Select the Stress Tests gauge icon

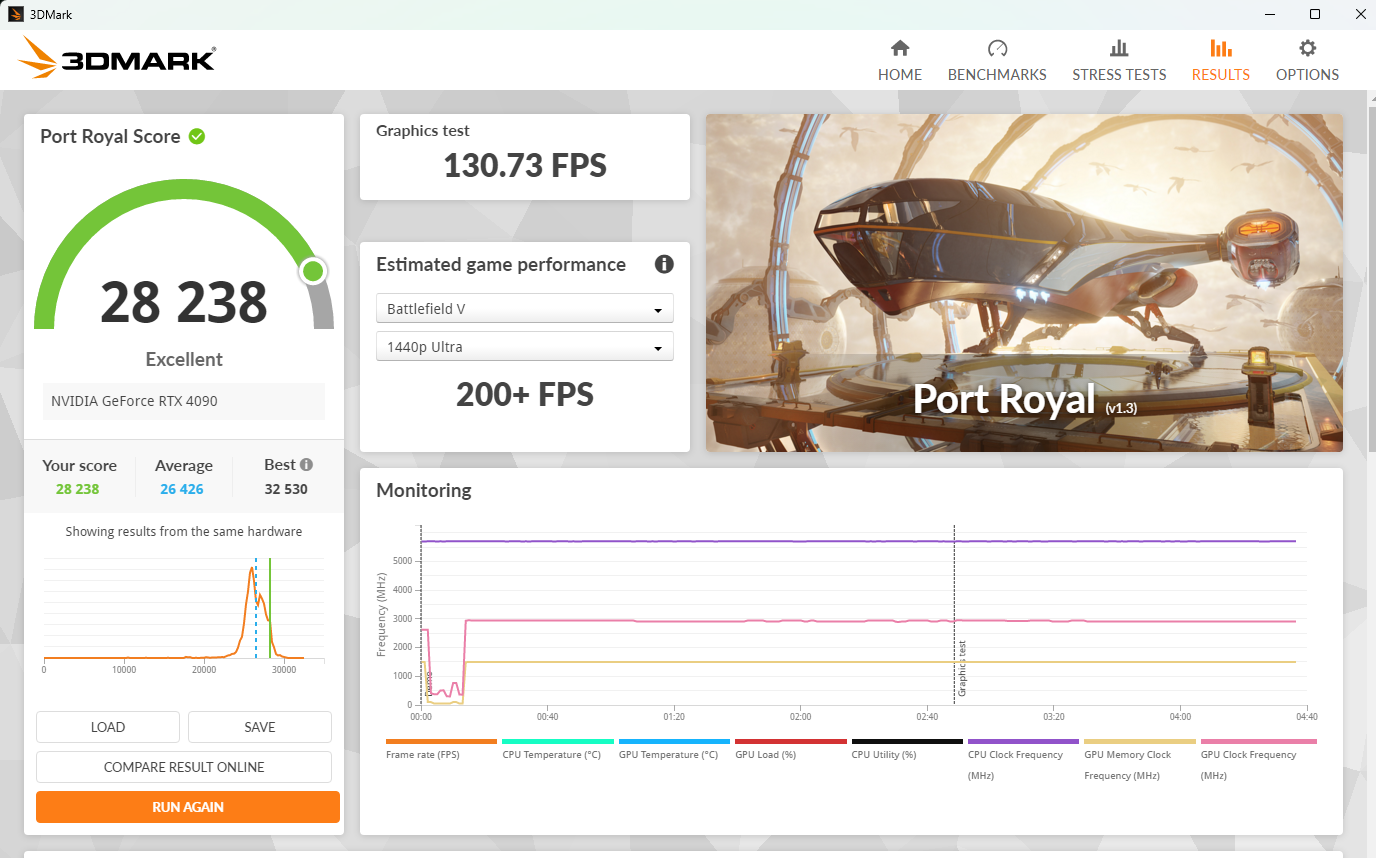click(1119, 46)
